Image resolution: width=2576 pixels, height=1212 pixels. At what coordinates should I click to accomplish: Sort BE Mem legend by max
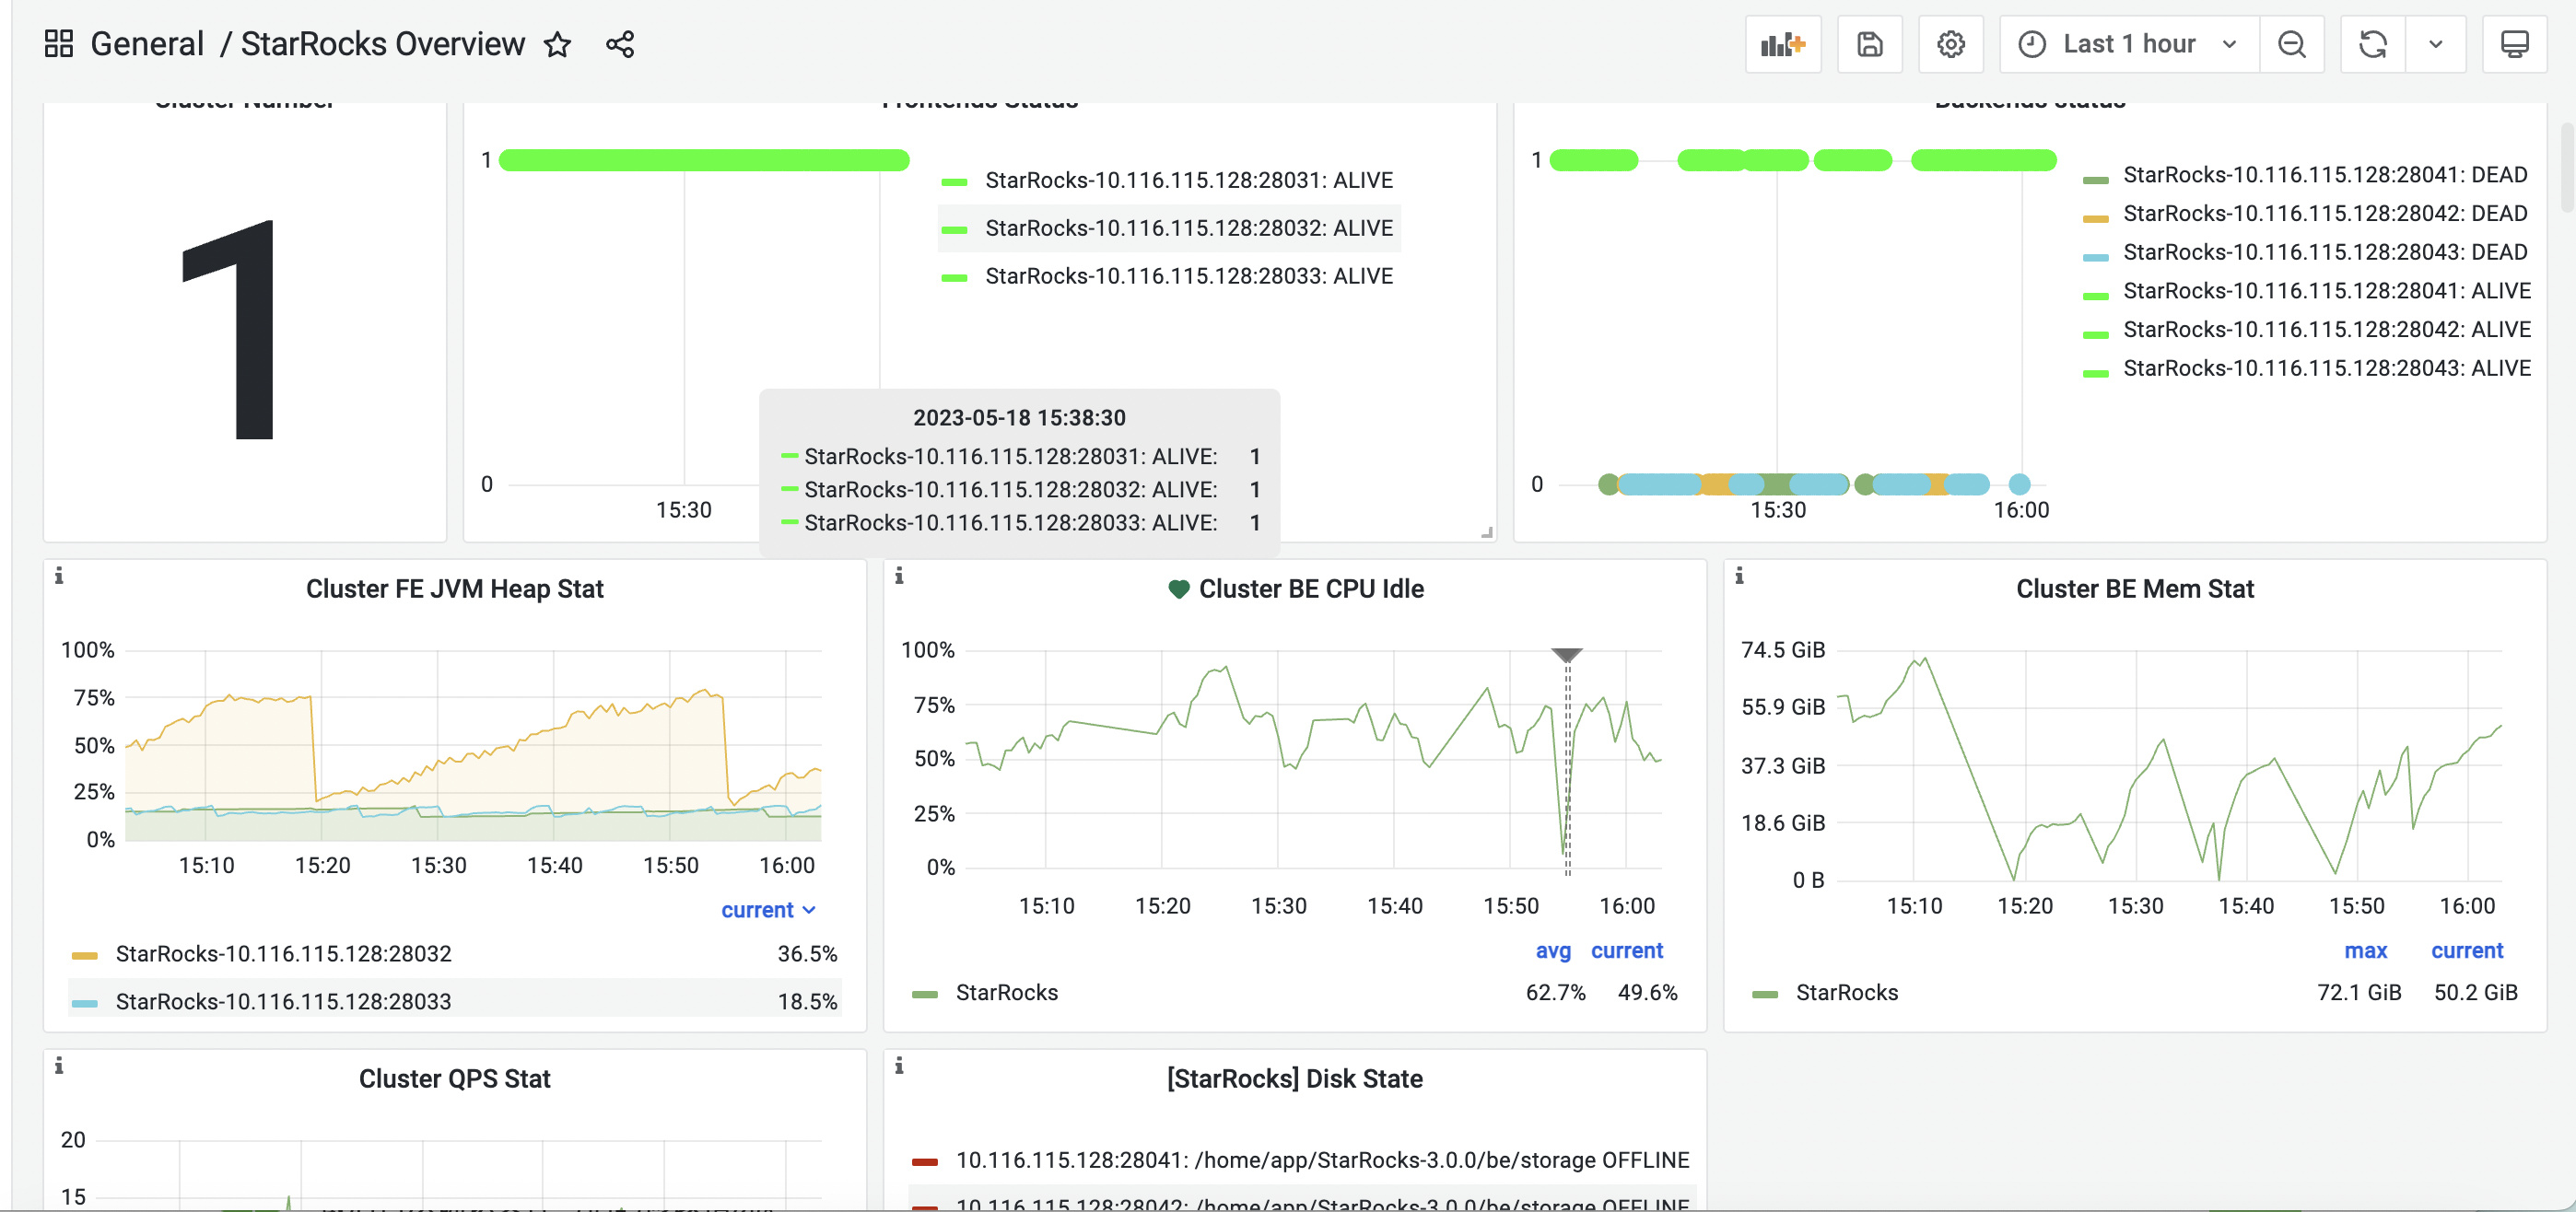pos(2365,950)
